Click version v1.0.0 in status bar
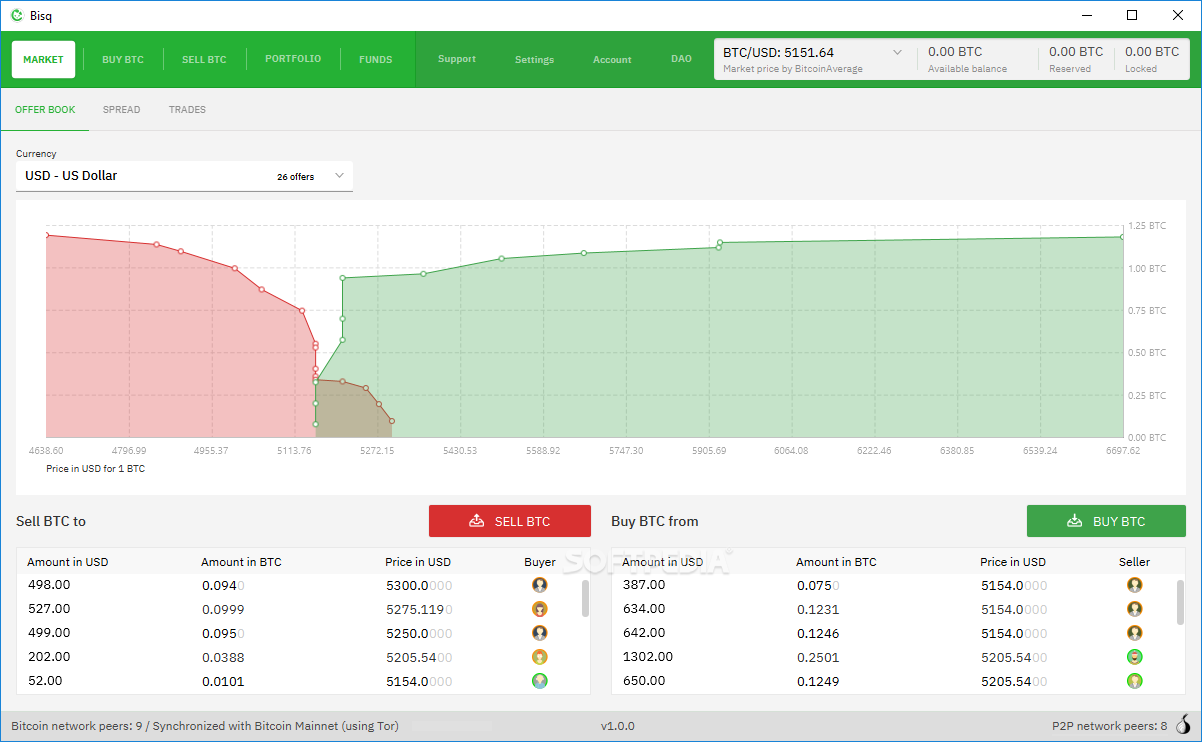Viewport: 1202px width, 742px height. tap(617, 726)
